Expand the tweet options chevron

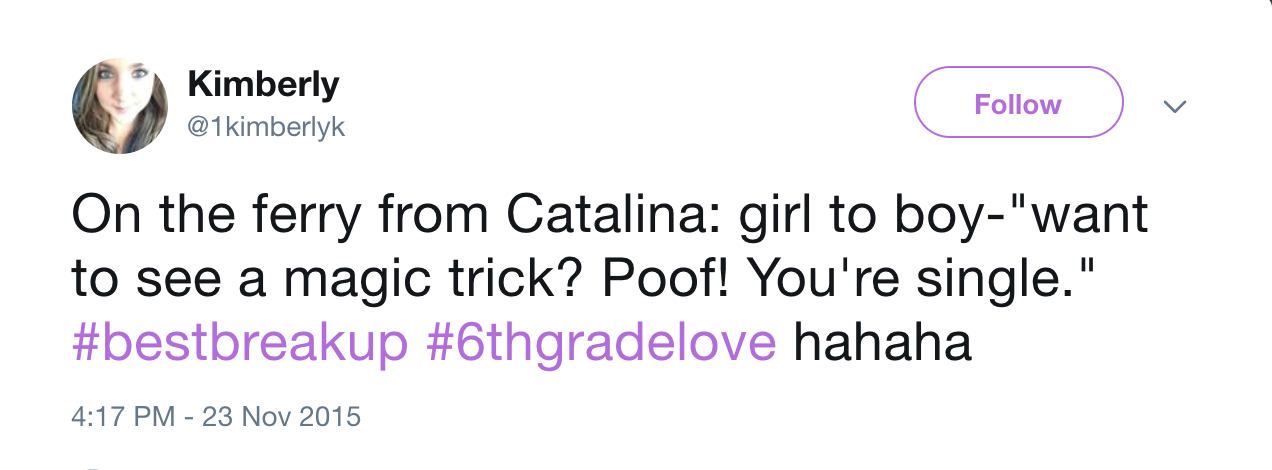pyautogui.click(x=1177, y=105)
